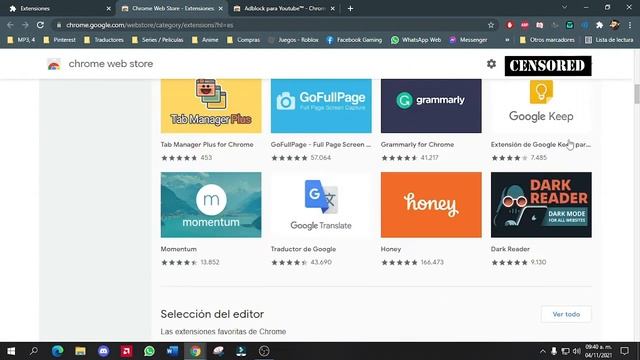This screenshot has height=360, width=640.
Task: Select Chrome Web Store - Extensiones tab
Action: point(172,8)
